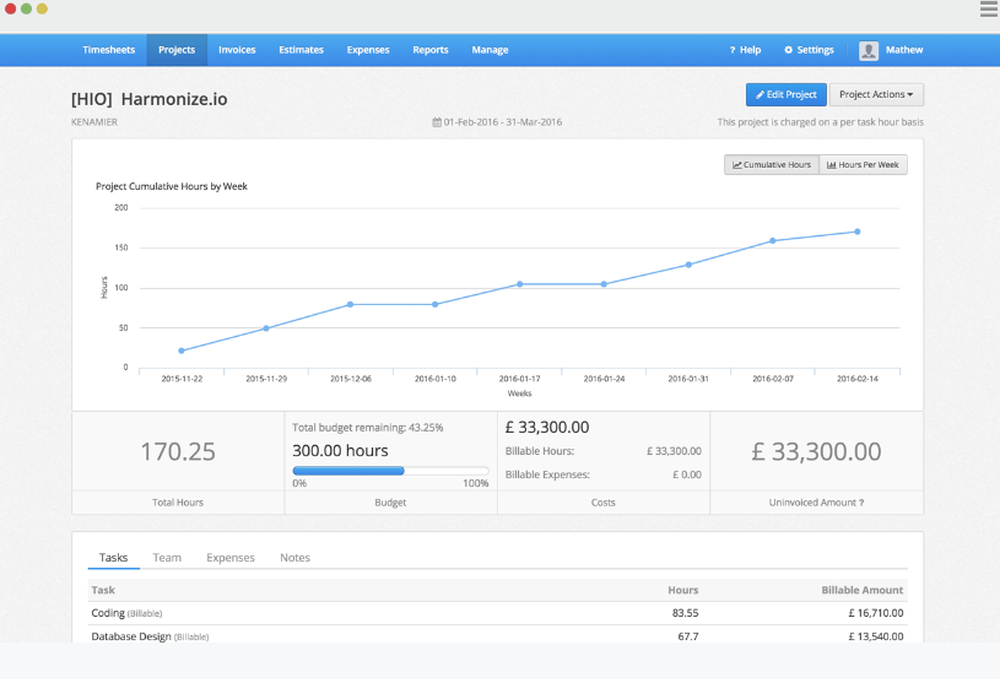The image size is (1000, 679).
Task: Click the 83.55 hours value
Action: [686, 613]
